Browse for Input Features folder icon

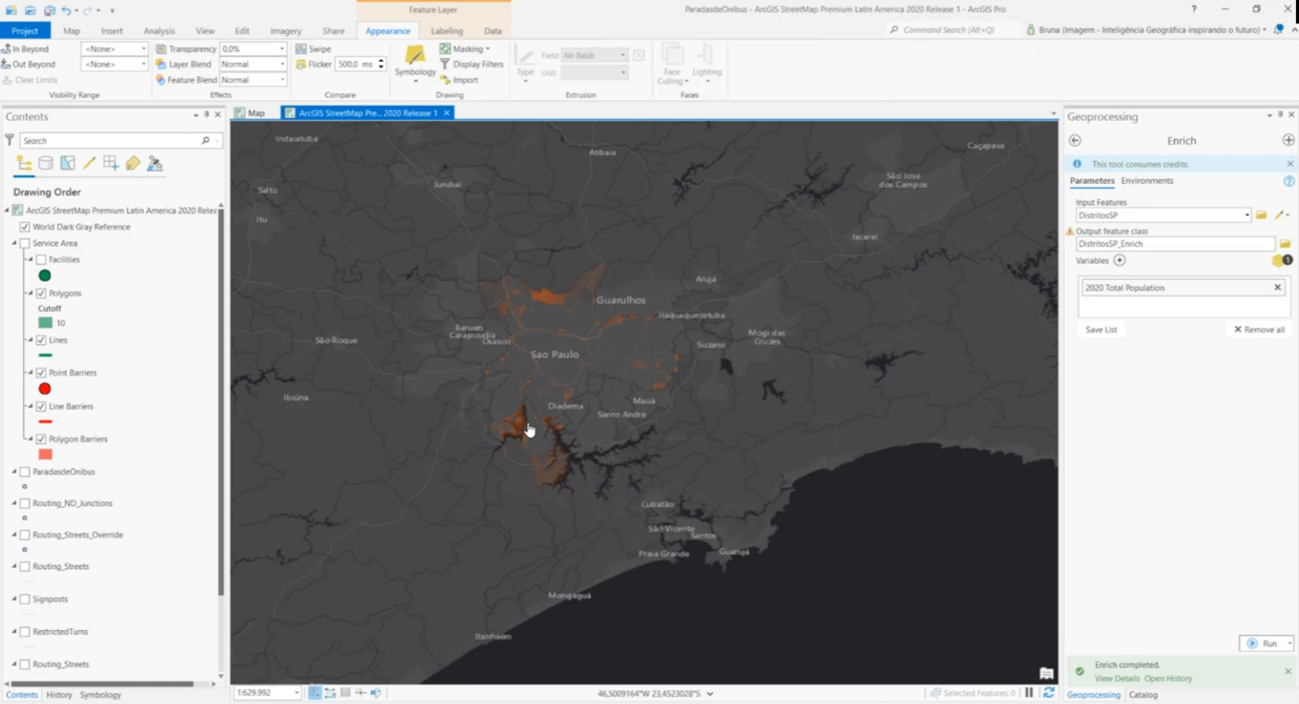[x=1262, y=215]
